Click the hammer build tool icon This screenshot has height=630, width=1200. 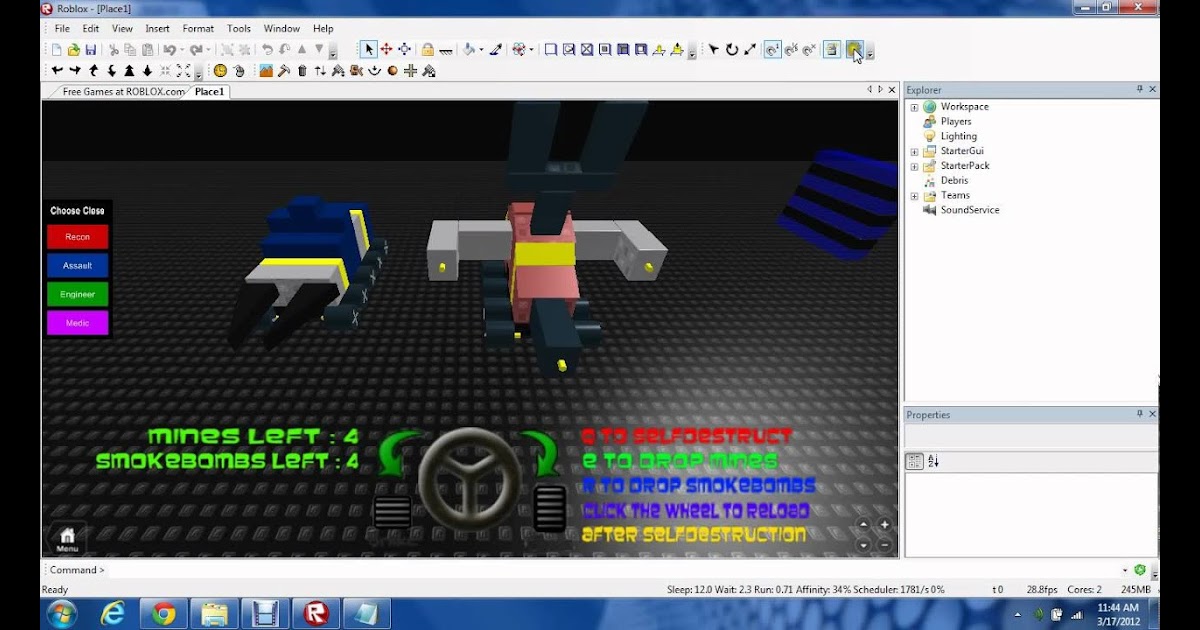tap(284, 71)
